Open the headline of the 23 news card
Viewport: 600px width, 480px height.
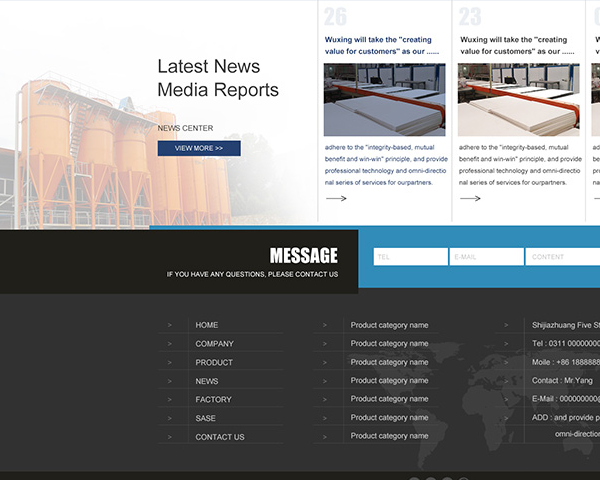(x=517, y=46)
